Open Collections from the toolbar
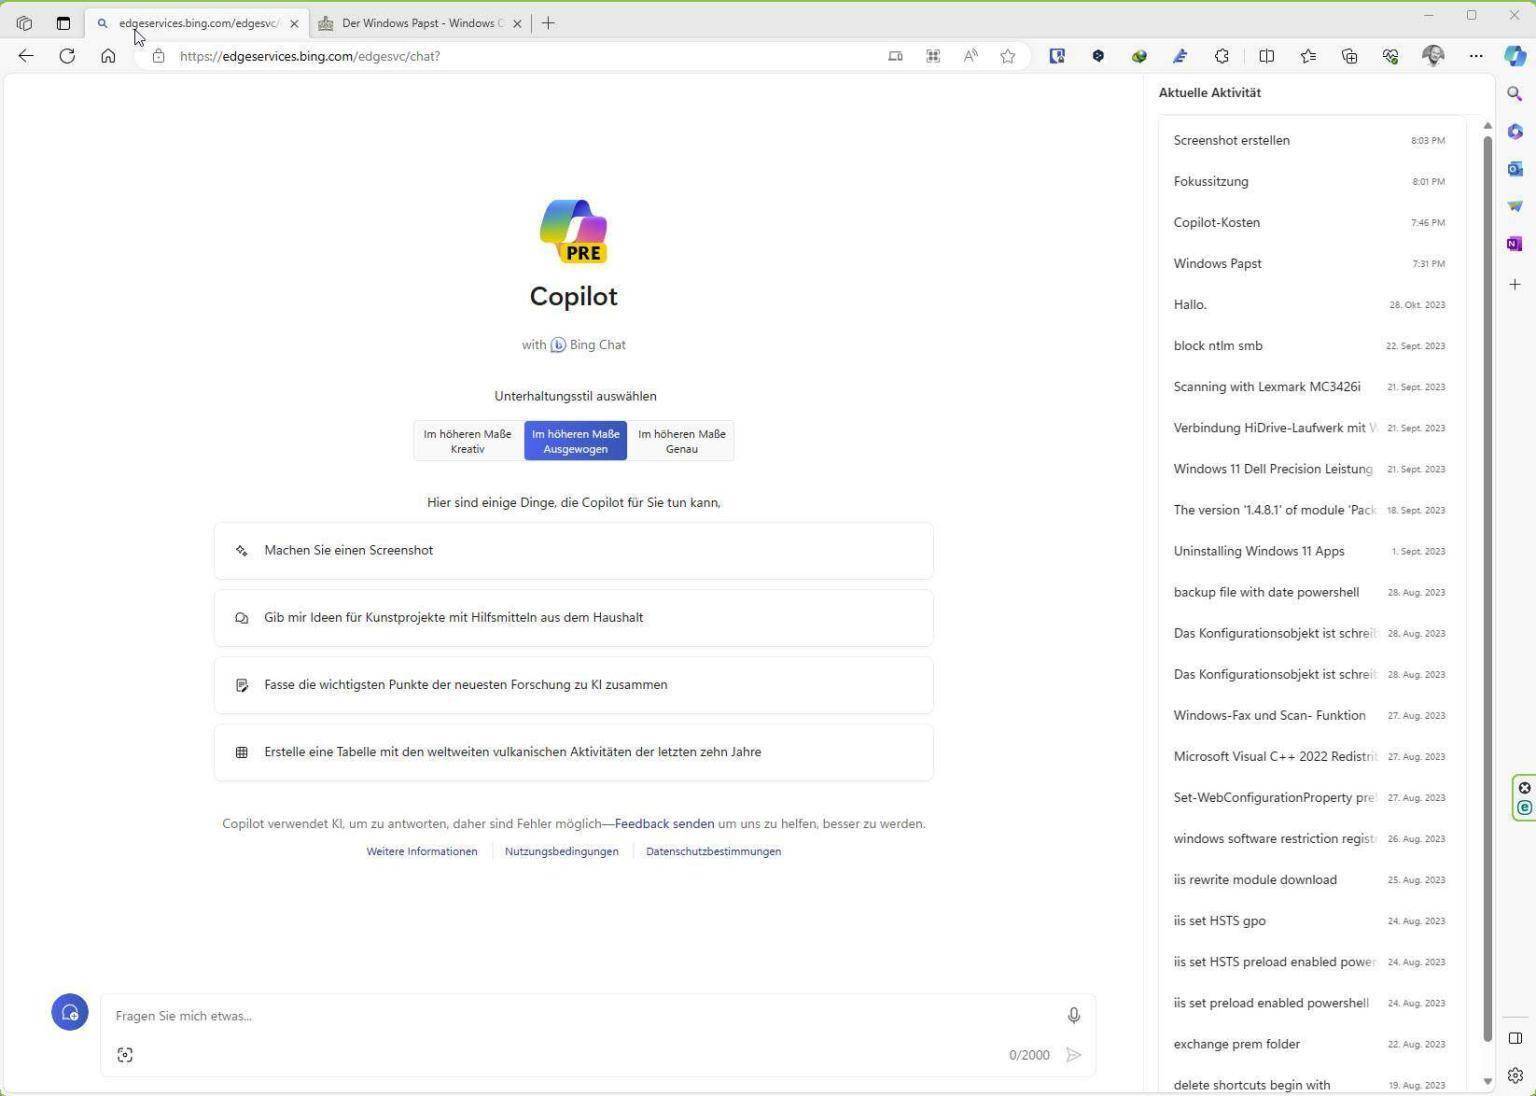The width and height of the screenshot is (1536, 1096). (x=1349, y=56)
